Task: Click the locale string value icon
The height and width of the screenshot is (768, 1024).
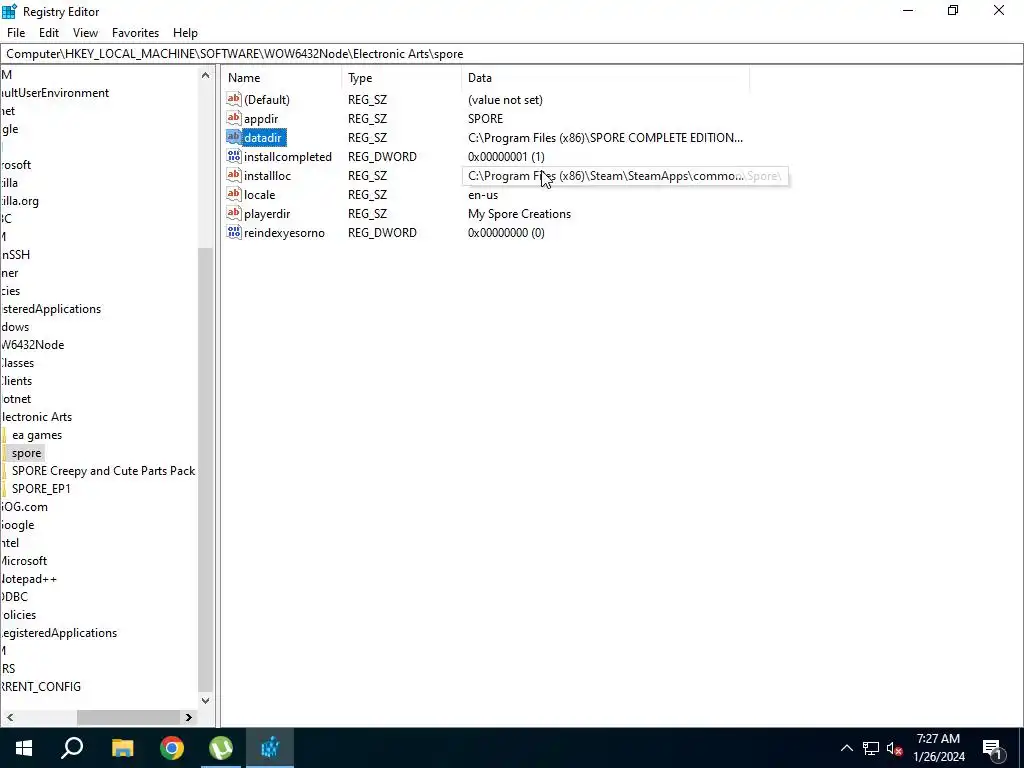Action: coord(234,194)
